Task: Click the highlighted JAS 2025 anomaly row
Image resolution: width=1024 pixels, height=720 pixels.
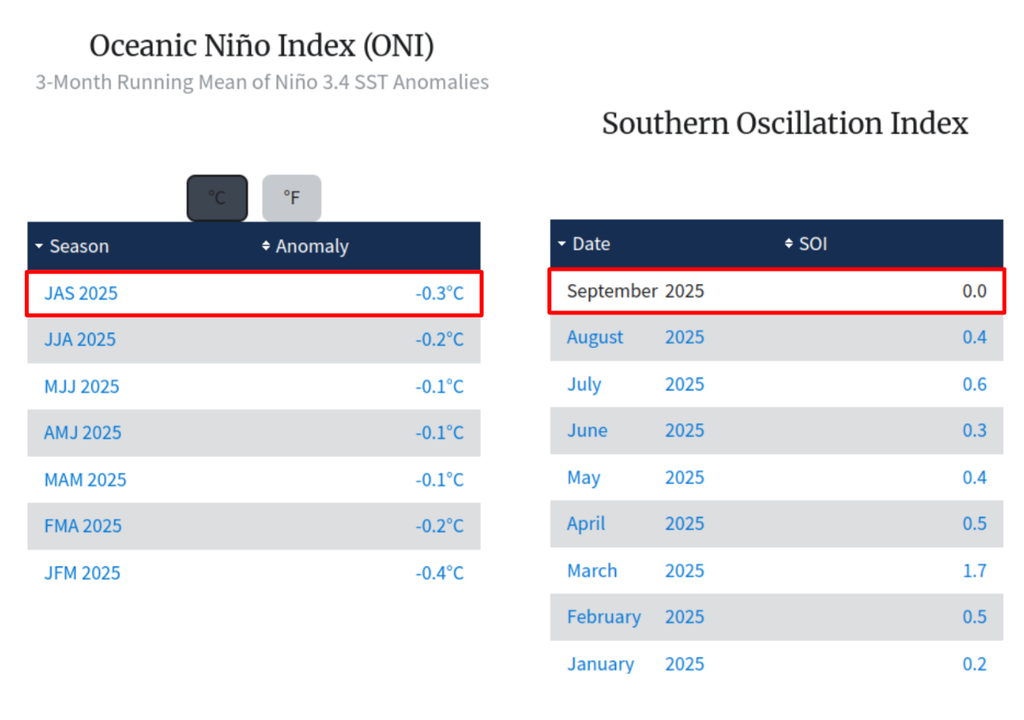Action: [x=253, y=293]
